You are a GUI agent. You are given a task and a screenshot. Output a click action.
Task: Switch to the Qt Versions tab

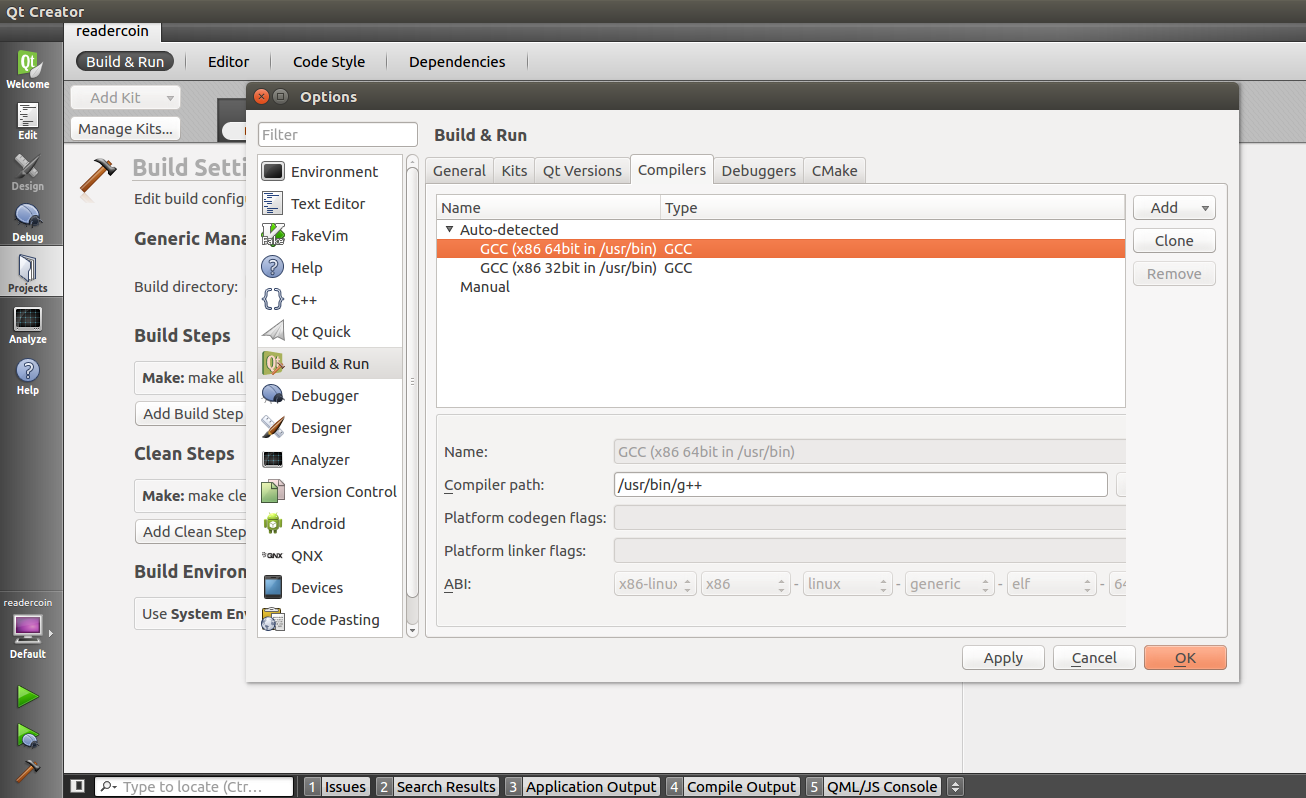tap(582, 171)
